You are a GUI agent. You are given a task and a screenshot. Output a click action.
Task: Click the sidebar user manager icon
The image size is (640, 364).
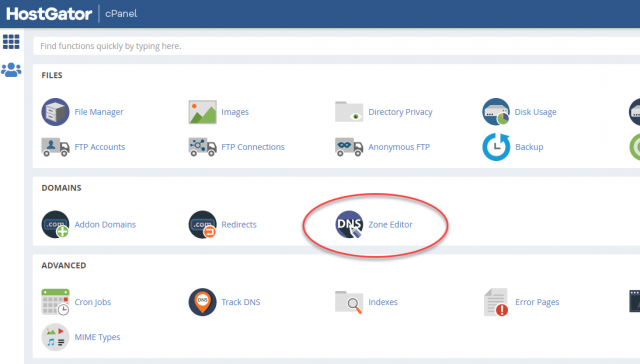click(x=11, y=70)
